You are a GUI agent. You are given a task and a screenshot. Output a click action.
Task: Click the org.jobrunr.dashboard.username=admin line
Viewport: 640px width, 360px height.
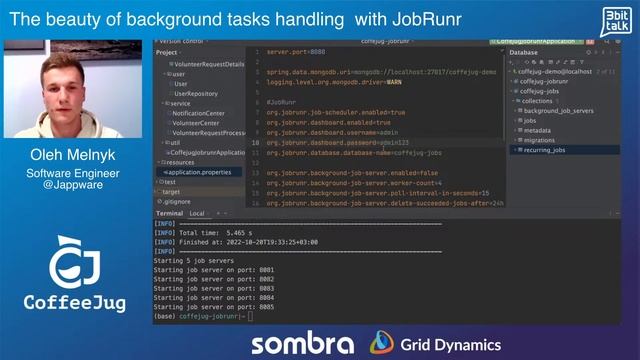pos(332,132)
